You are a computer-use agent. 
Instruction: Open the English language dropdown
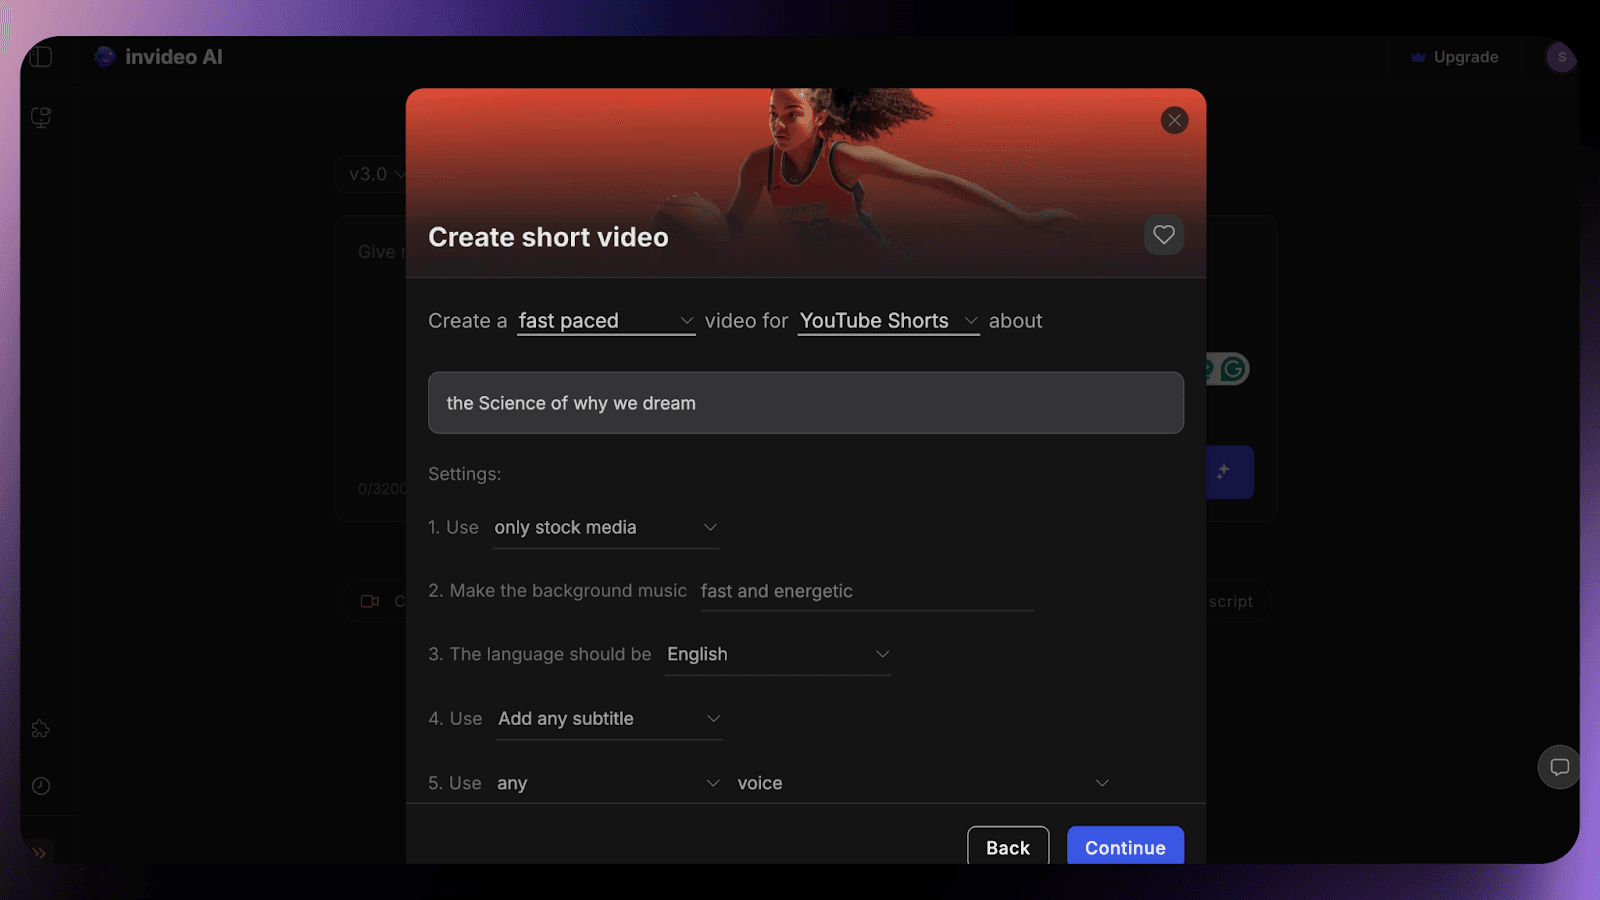(x=778, y=655)
